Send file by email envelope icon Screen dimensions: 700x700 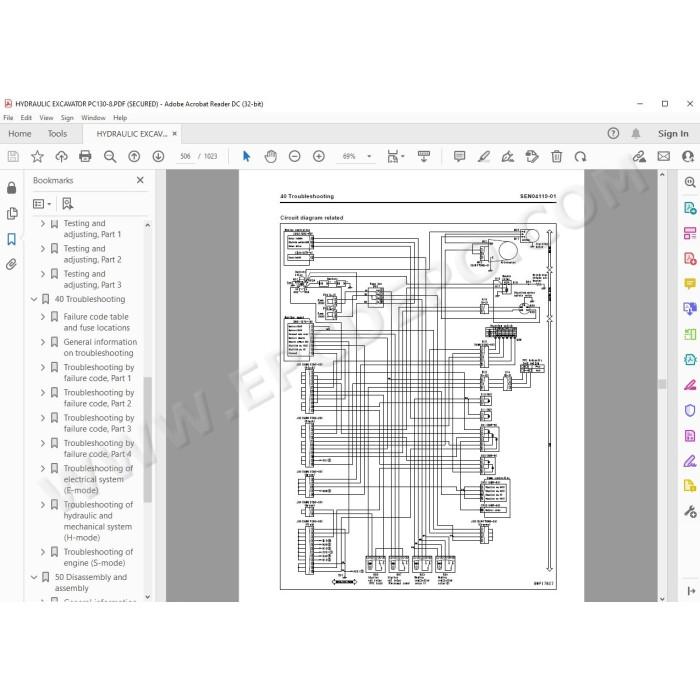[x=664, y=156]
